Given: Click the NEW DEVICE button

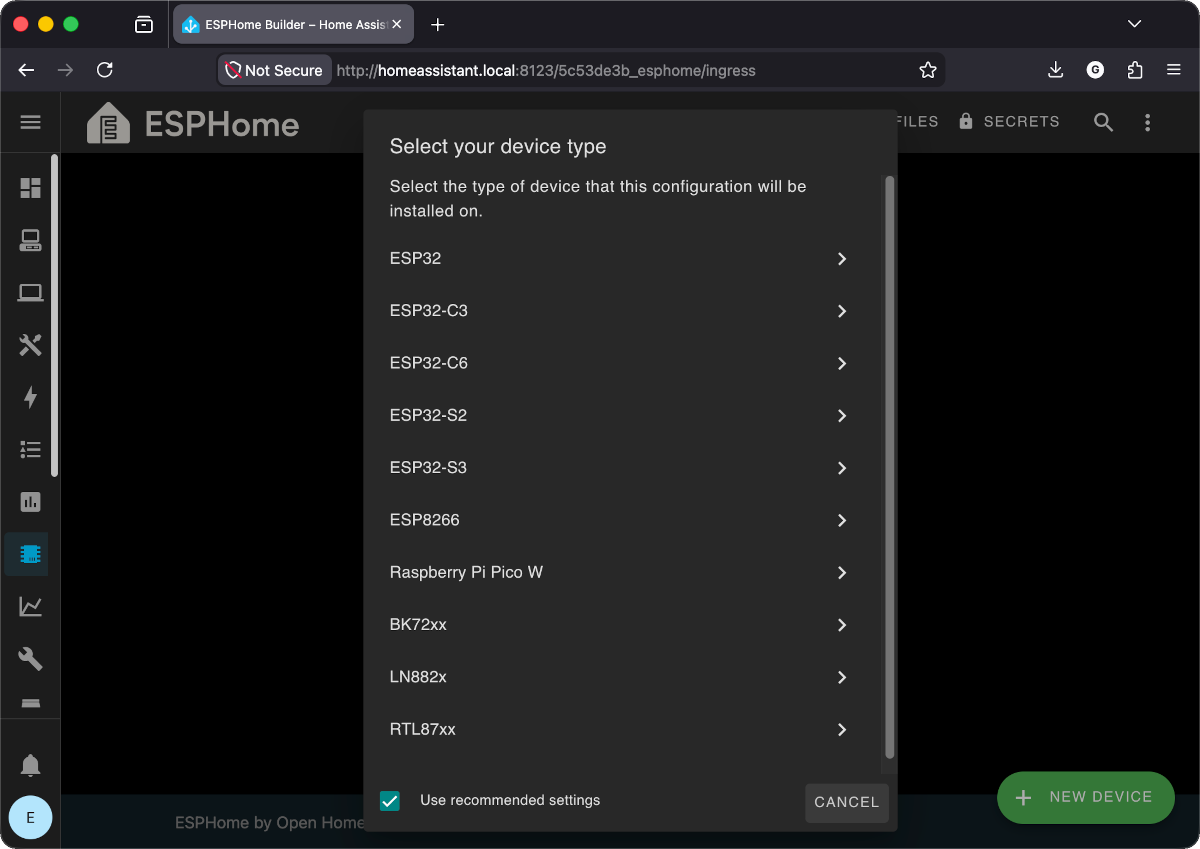Looking at the screenshot, I should [x=1086, y=797].
